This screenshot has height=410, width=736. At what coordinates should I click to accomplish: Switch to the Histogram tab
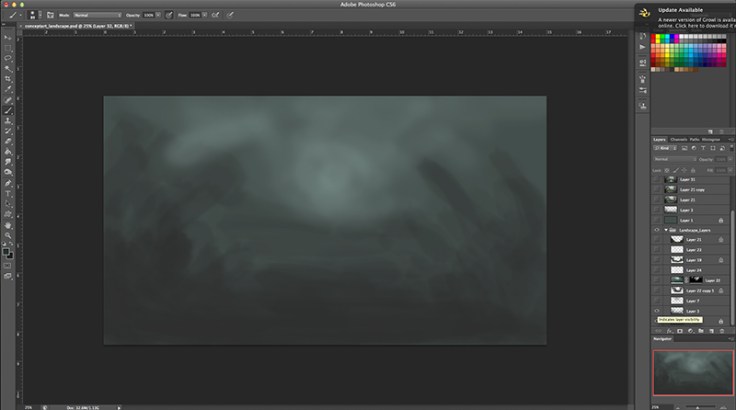(x=711, y=139)
